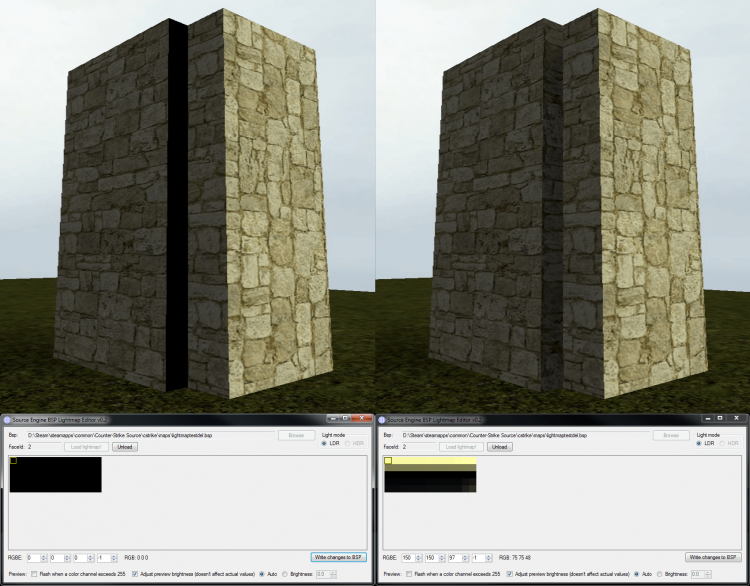750x586 pixels.
Task: Click Unload in the yellow-lightmap editor window
Action: coord(499,447)
